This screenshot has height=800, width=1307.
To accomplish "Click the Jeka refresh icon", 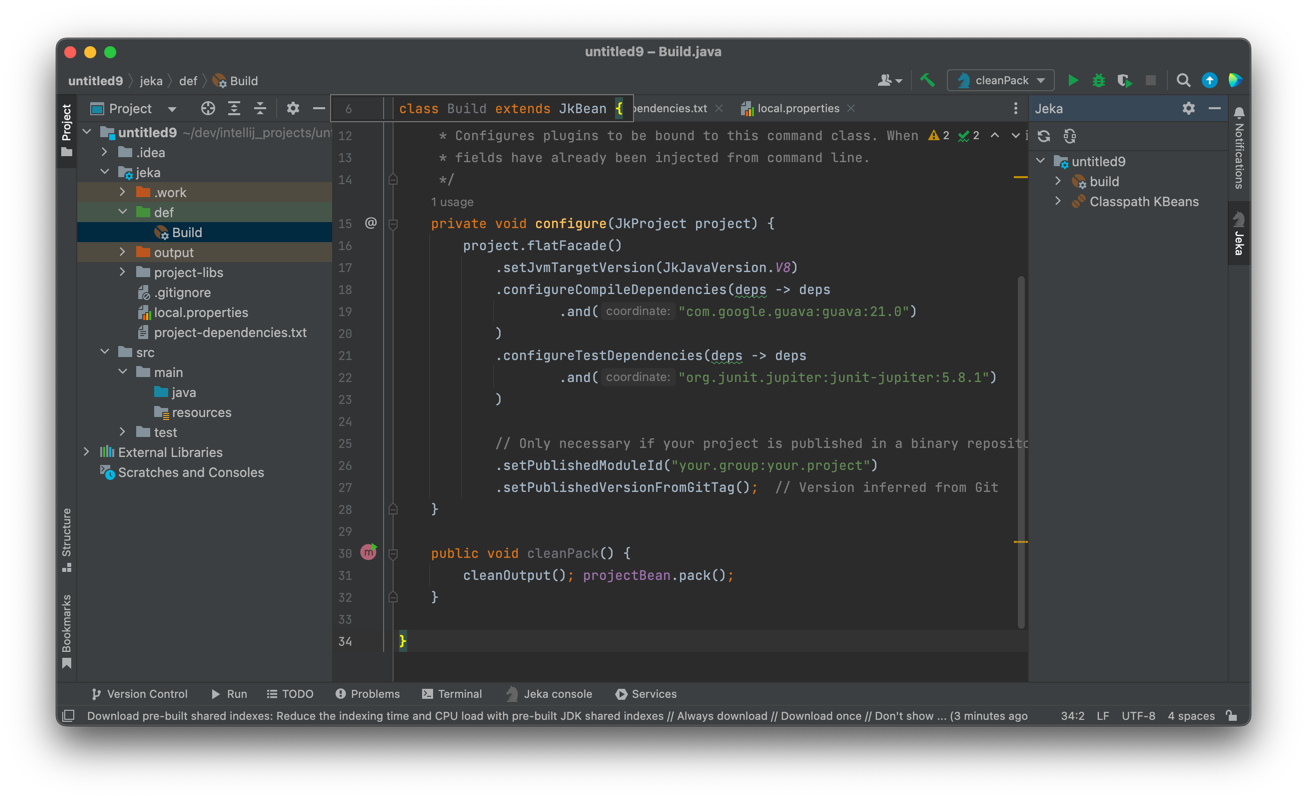I will tap(1044, 136).
